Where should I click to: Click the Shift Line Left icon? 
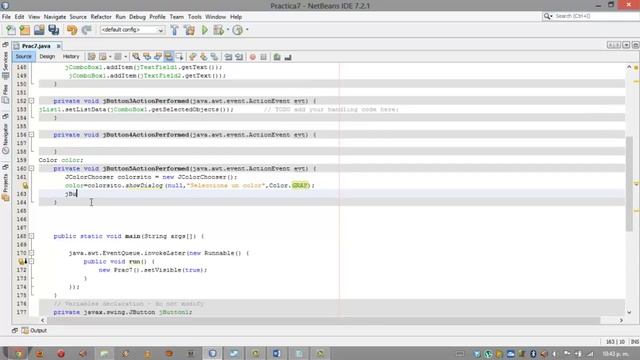click(x=228, y=57)
